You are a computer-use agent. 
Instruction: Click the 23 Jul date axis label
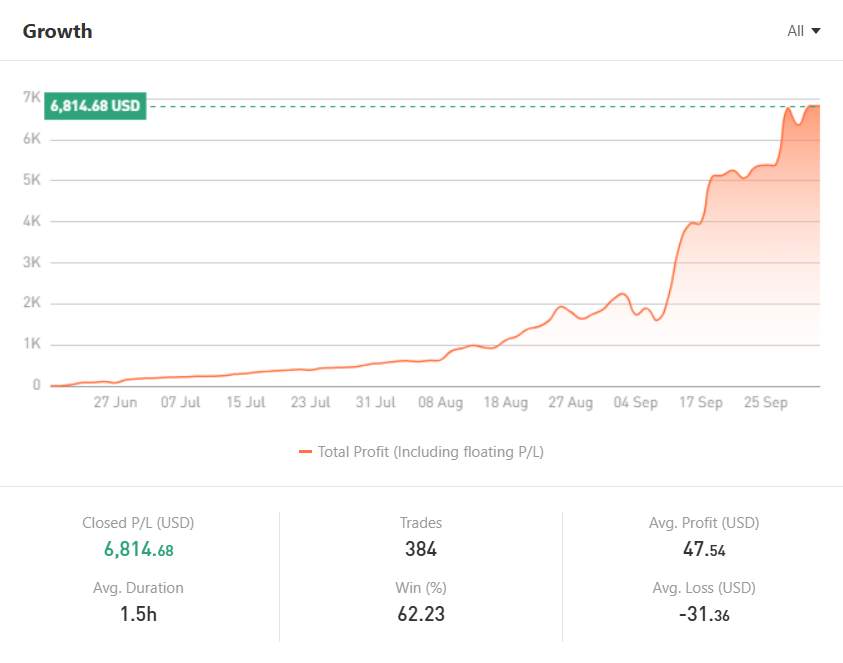click(x=310, y=403)
